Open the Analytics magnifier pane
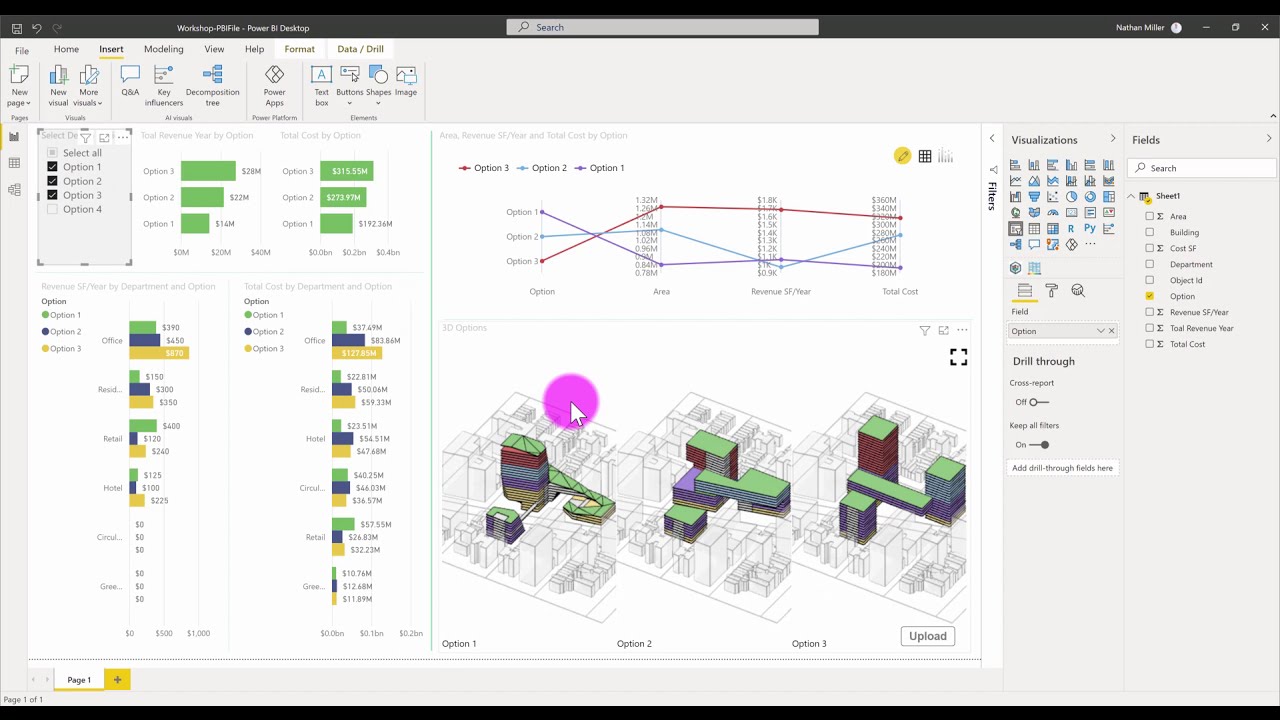Screen dimensions: 1280x720 [x=1079, y=289]
